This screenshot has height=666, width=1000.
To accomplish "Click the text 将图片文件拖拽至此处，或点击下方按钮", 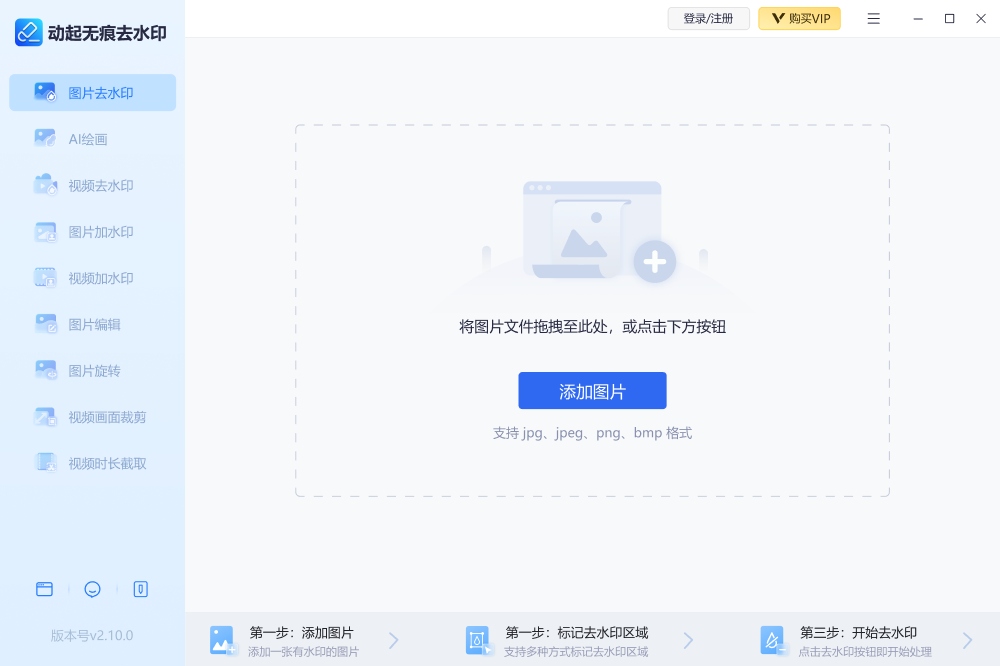I will click(x=592, y=327).
